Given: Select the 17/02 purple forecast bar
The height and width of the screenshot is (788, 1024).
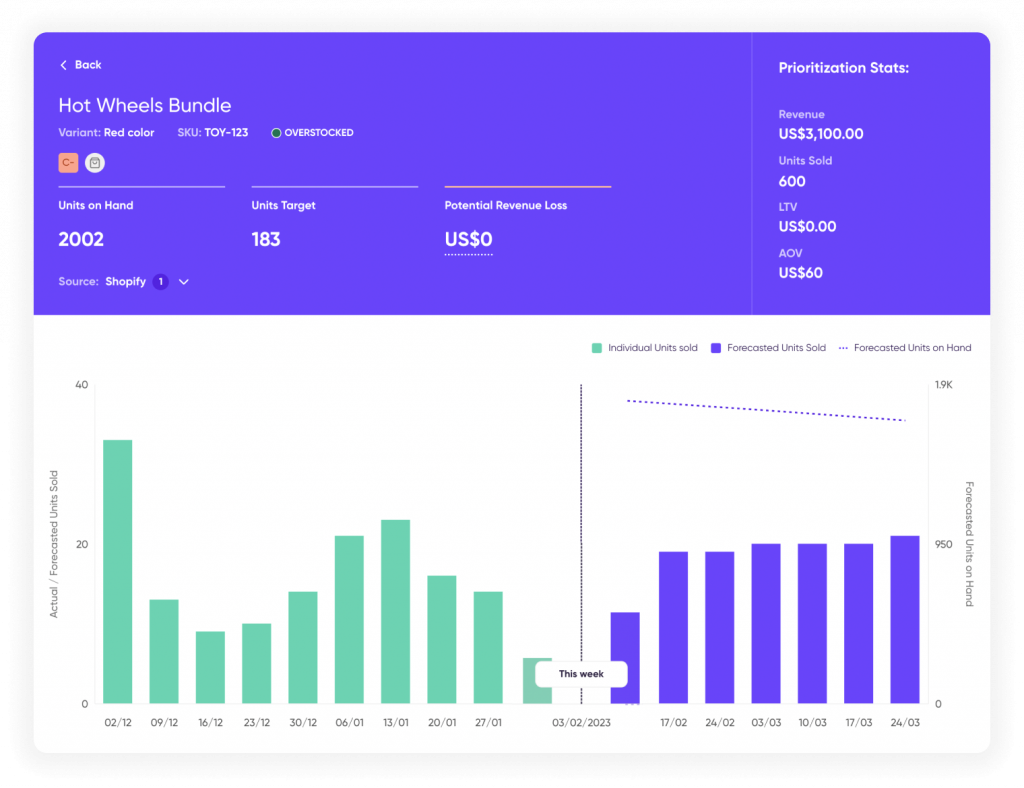Looking at the screenshot, I should pyautogui.click(x=673, y=627).
